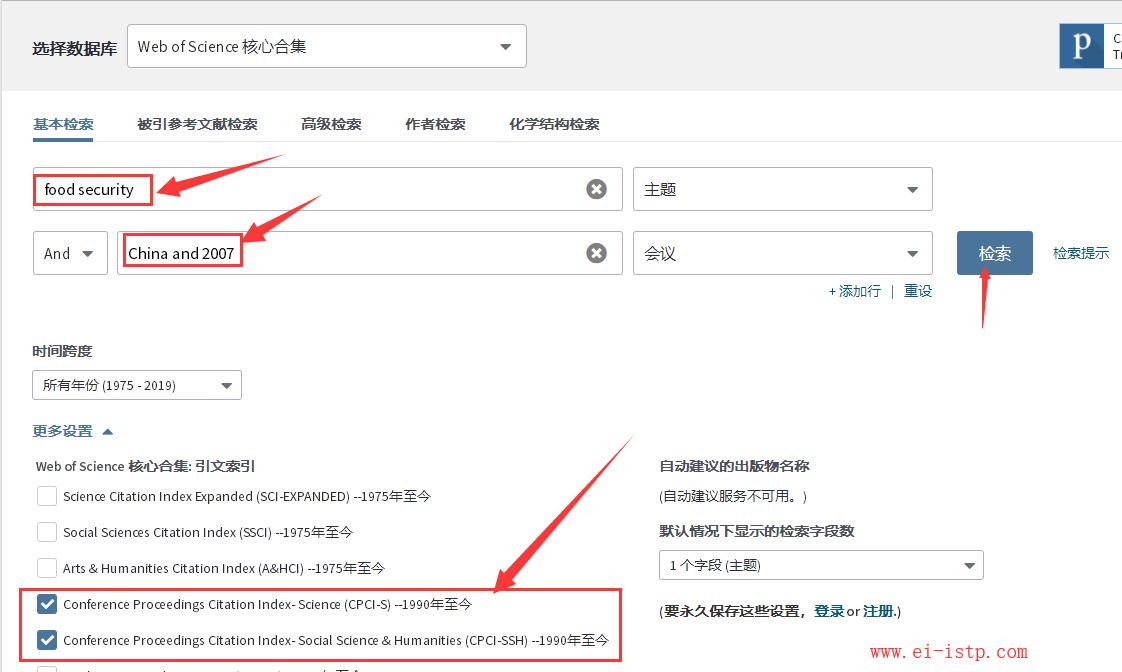Click the Web of Science 核心合集: 引文索引 heading
1122x672 pixels.
145,466
